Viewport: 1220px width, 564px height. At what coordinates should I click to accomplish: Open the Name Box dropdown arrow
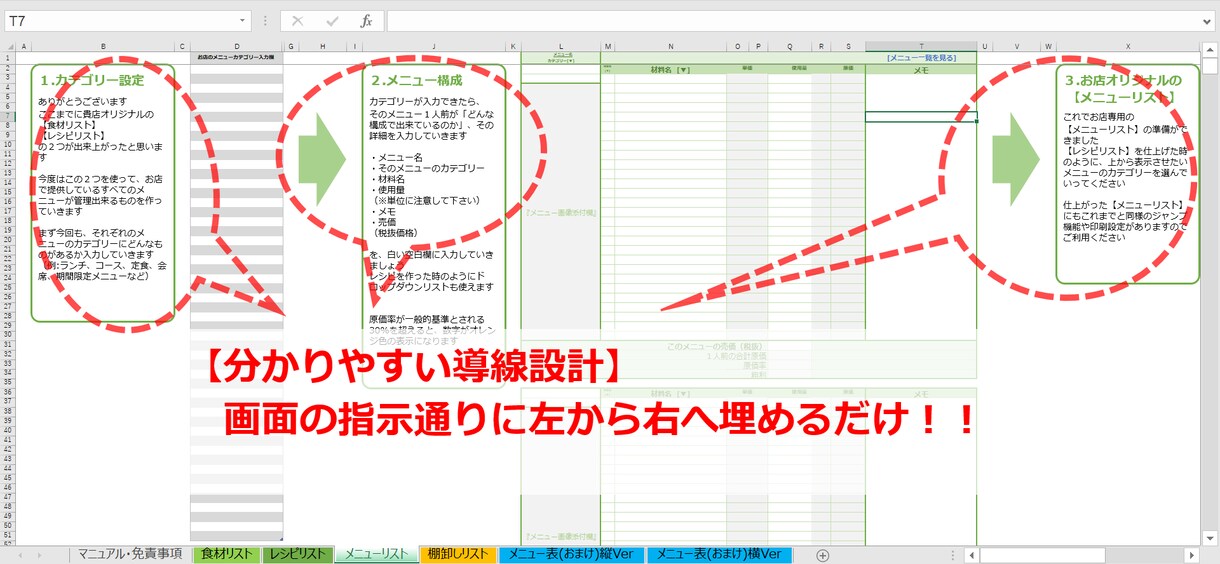(243, 21)
